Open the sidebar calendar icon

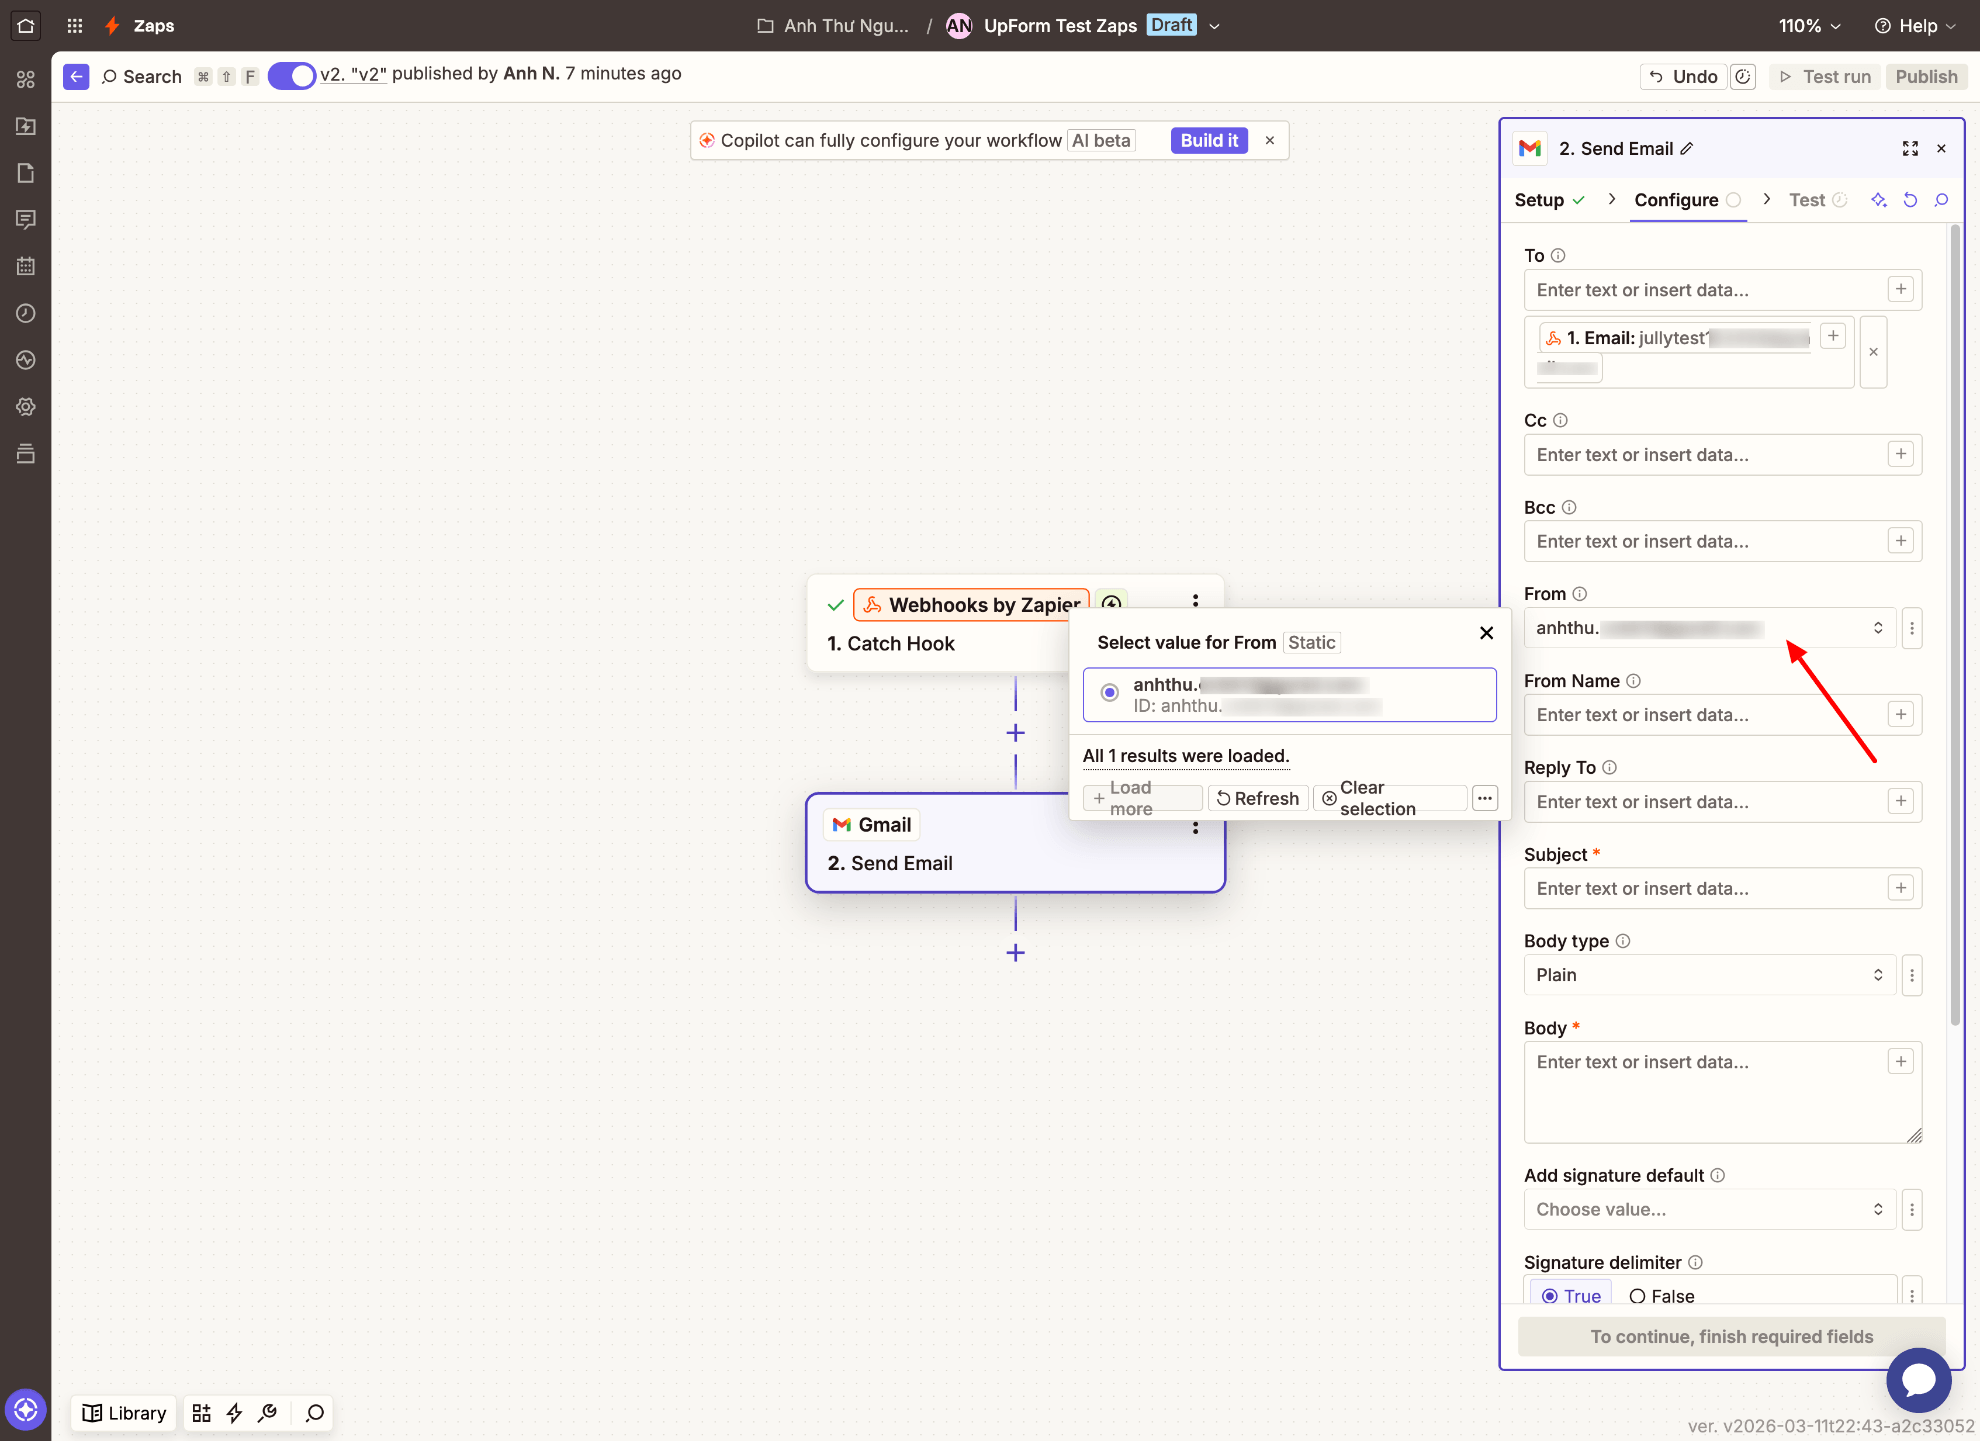[26, 266]
